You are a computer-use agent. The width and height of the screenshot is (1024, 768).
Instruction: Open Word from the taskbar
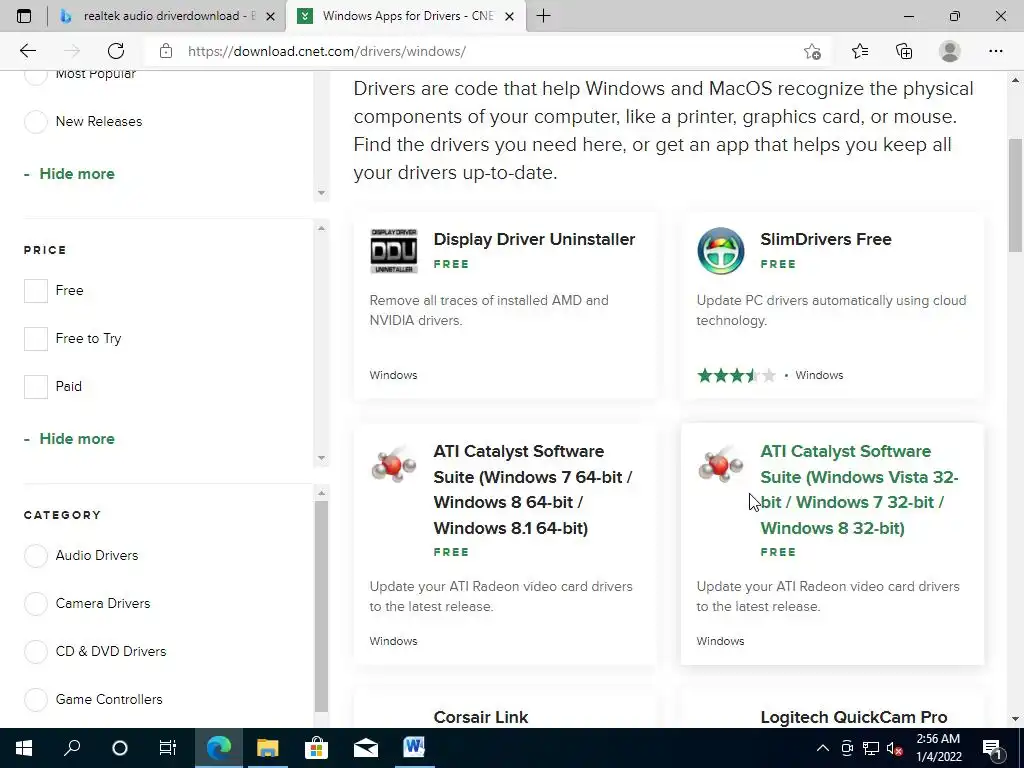pyautogui.click(x=414, y=748)
